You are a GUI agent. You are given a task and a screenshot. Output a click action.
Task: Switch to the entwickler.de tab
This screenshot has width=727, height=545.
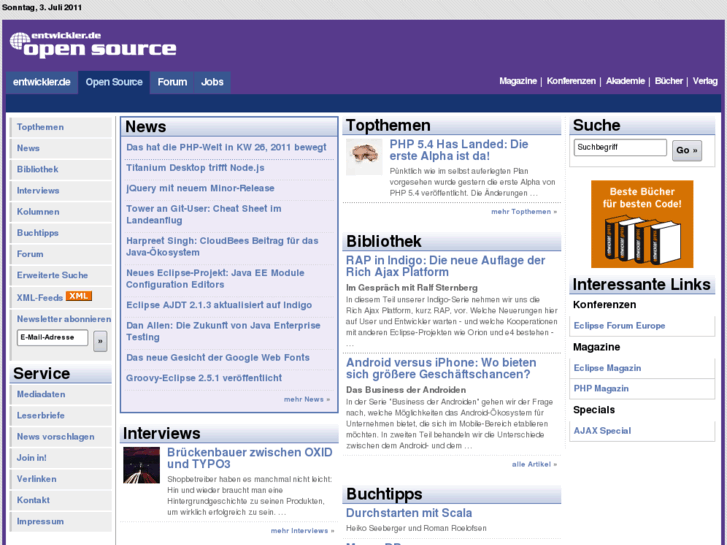42,82
